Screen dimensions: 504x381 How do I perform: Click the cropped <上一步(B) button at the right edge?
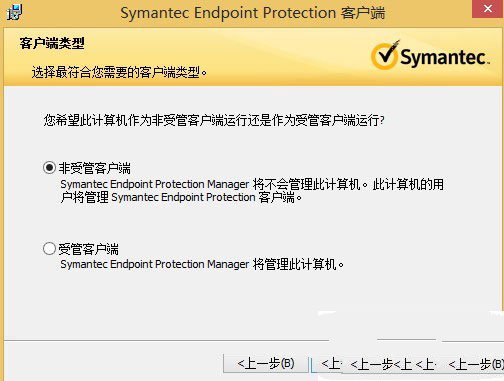tap(476, 364)
